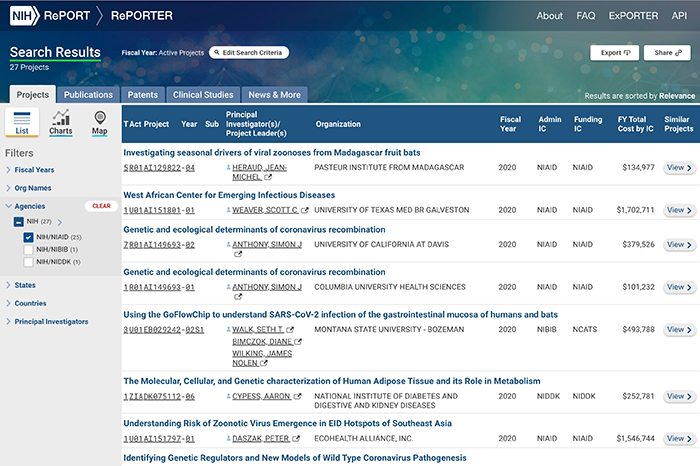
Task: Click the NIH (27) drill-in arrow
Action: pos(60,222)
